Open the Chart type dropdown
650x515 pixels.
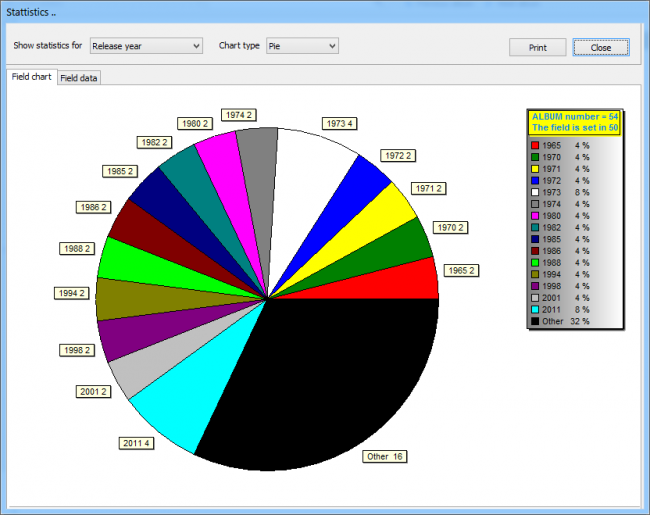click(302, 46)
